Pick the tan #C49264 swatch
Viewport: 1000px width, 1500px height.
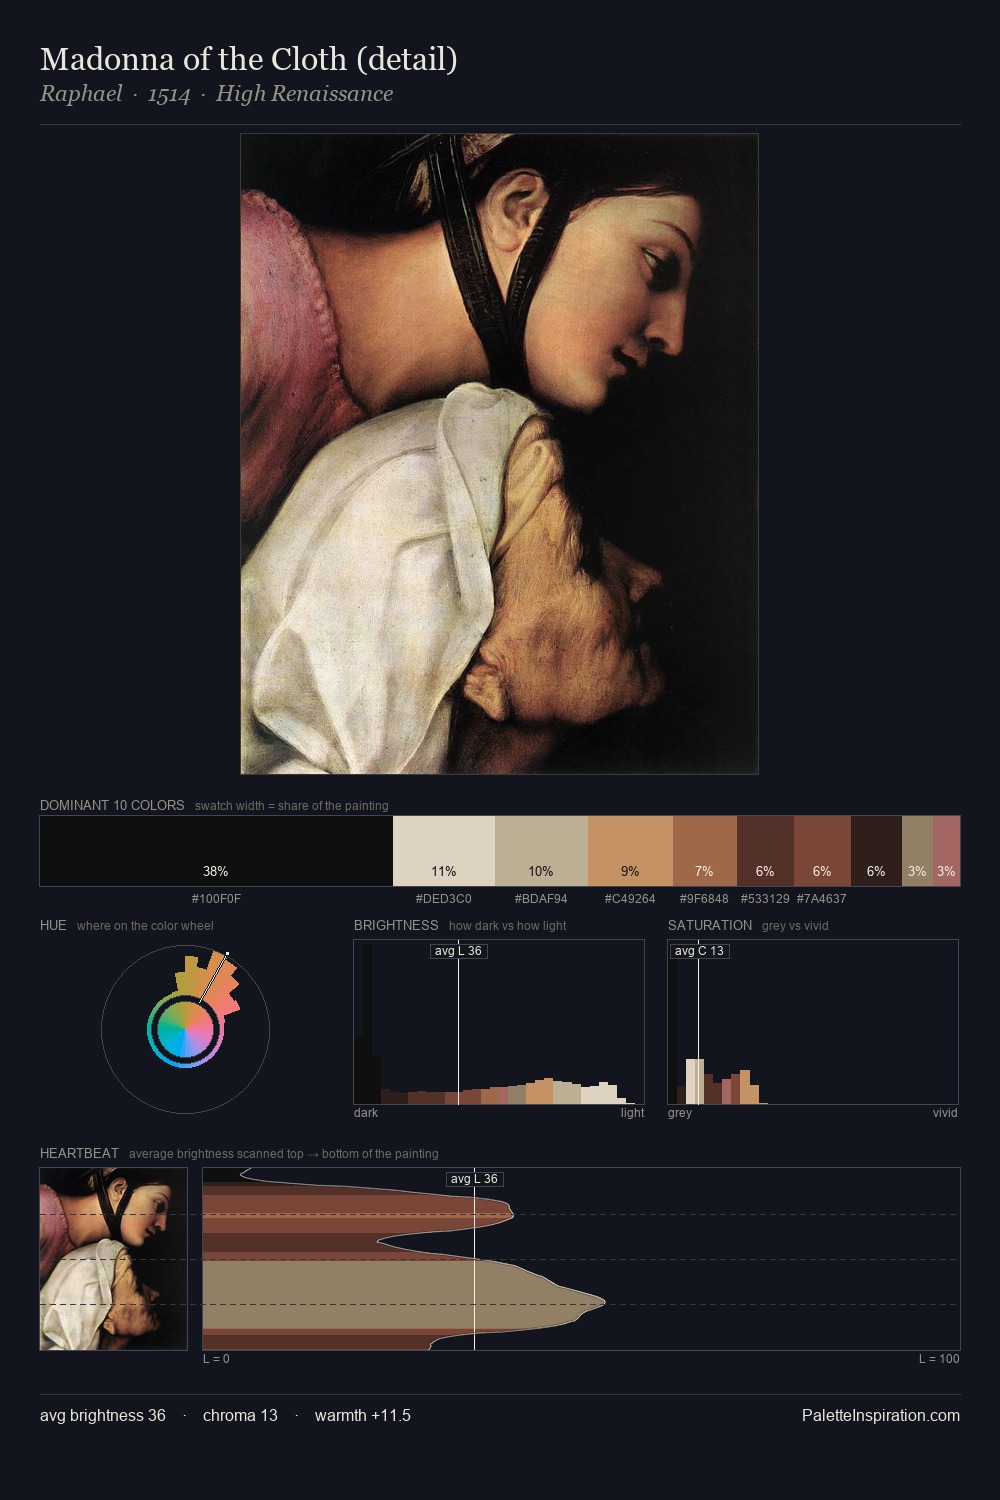[630, 851]
